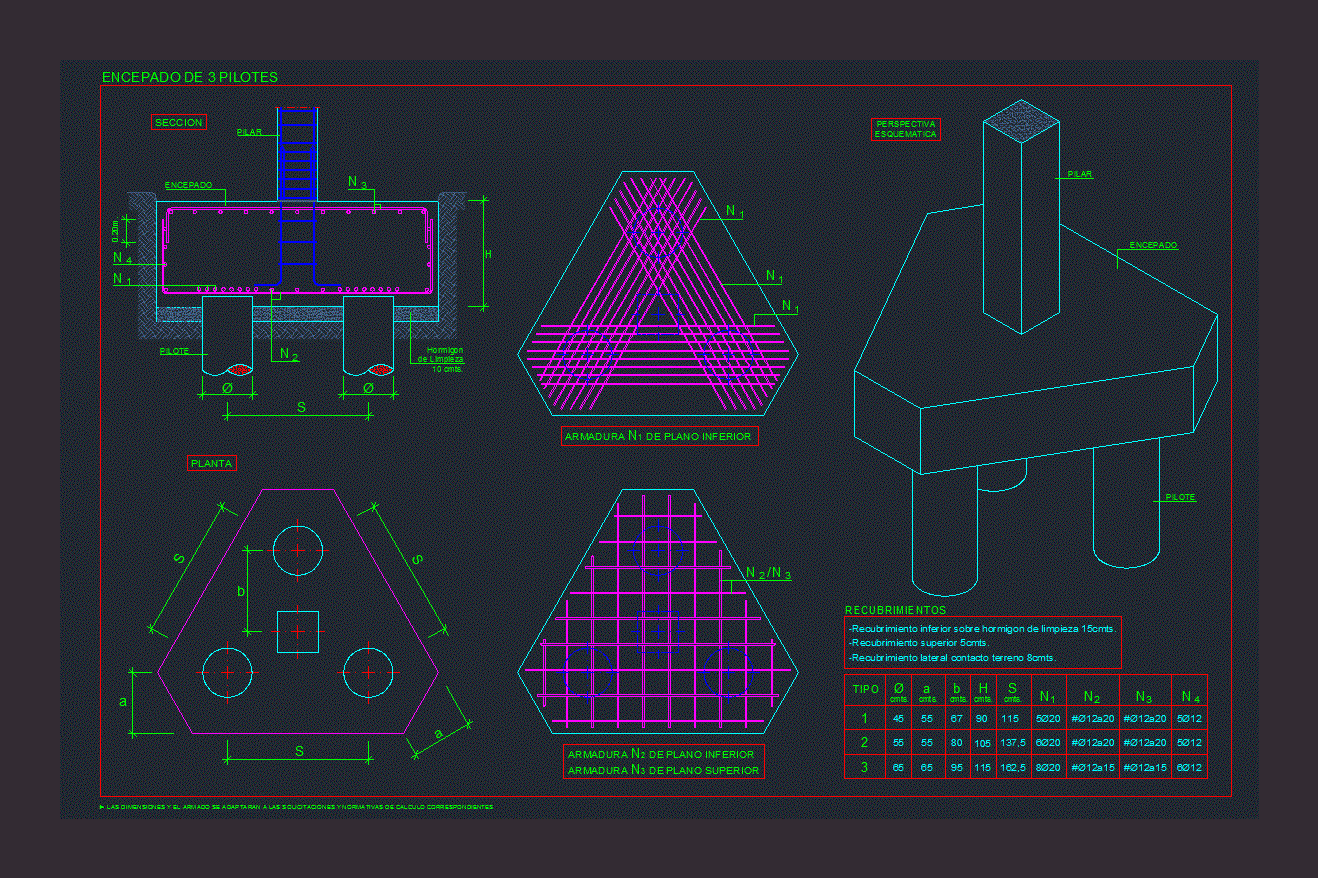Screen dimensions: 1318x878
Task: Select the 'RECUBRIMIENTOS' heading
Action: (x=895, y=610)
